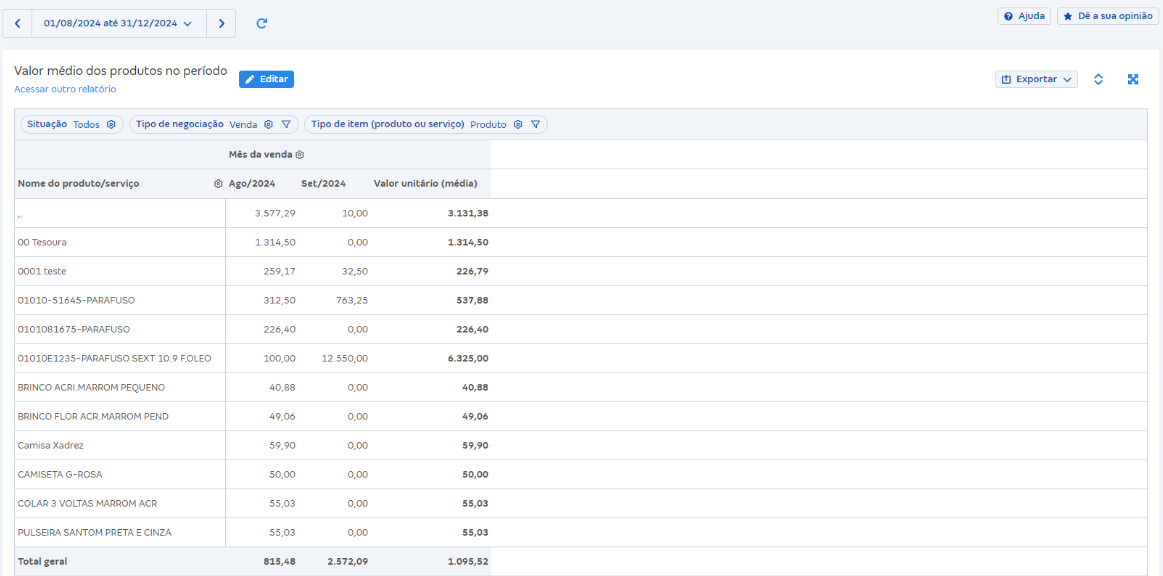The width and height of the screenshot is (1163, 576).
Task: Click funnel icon on Tipo de item filter
Action: point(536,125)
